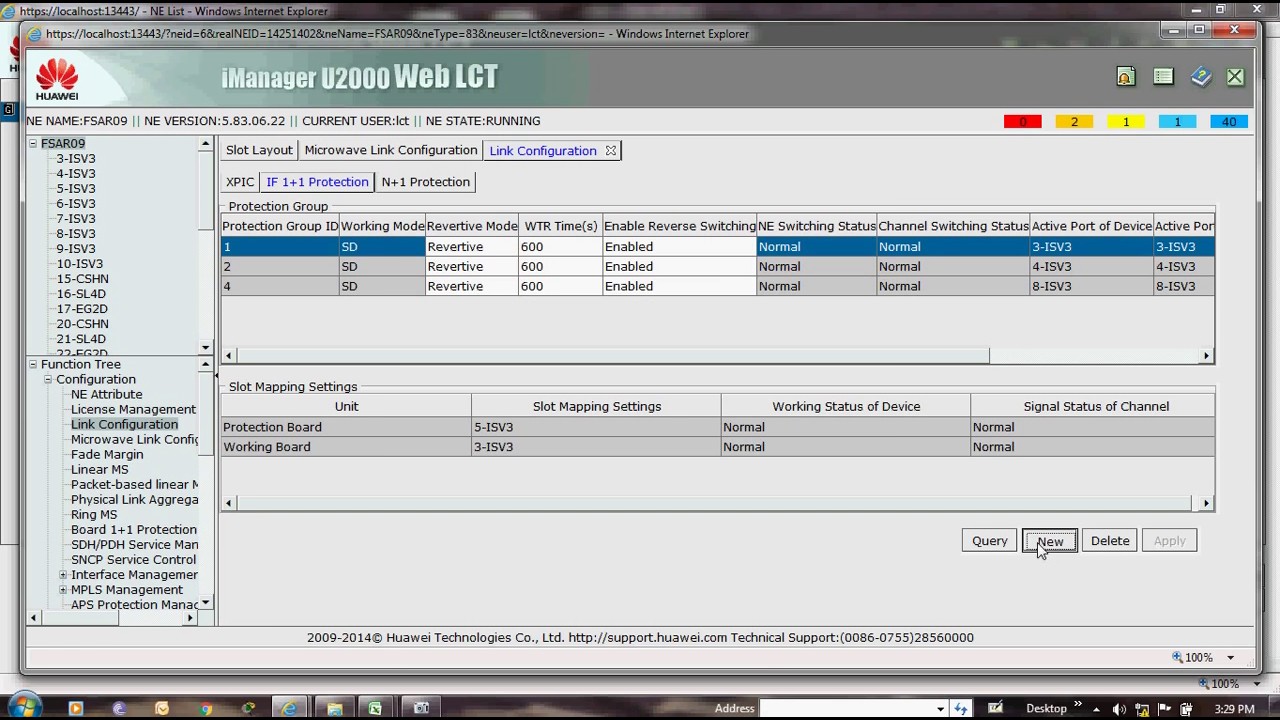The height and width of the screenshot is (720, 1280).
Task: Open Ring MS in Function Tree
Action: (94, 515)
